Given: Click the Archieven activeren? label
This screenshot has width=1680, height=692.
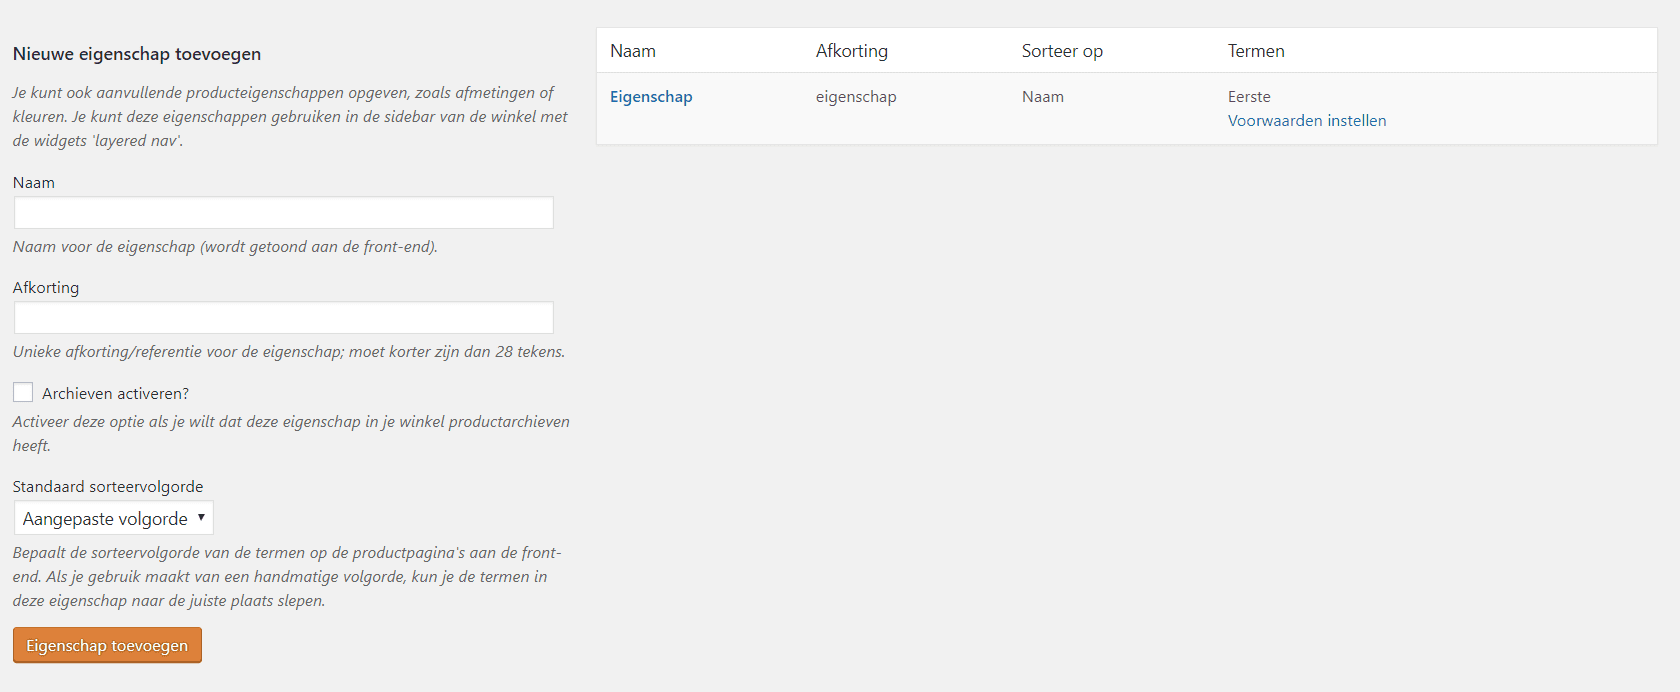Looking at the screenshot, I should coord(115,394).
